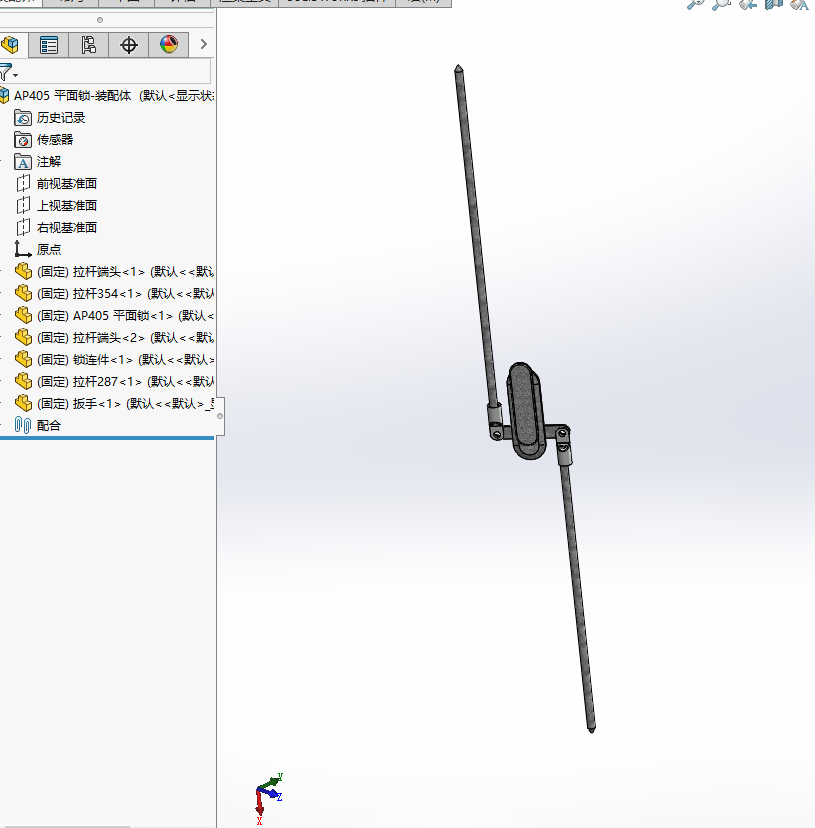Click the 上视基准面 plane icon
Viewport: 815px width, 828px height.
(x=23, y=205)
